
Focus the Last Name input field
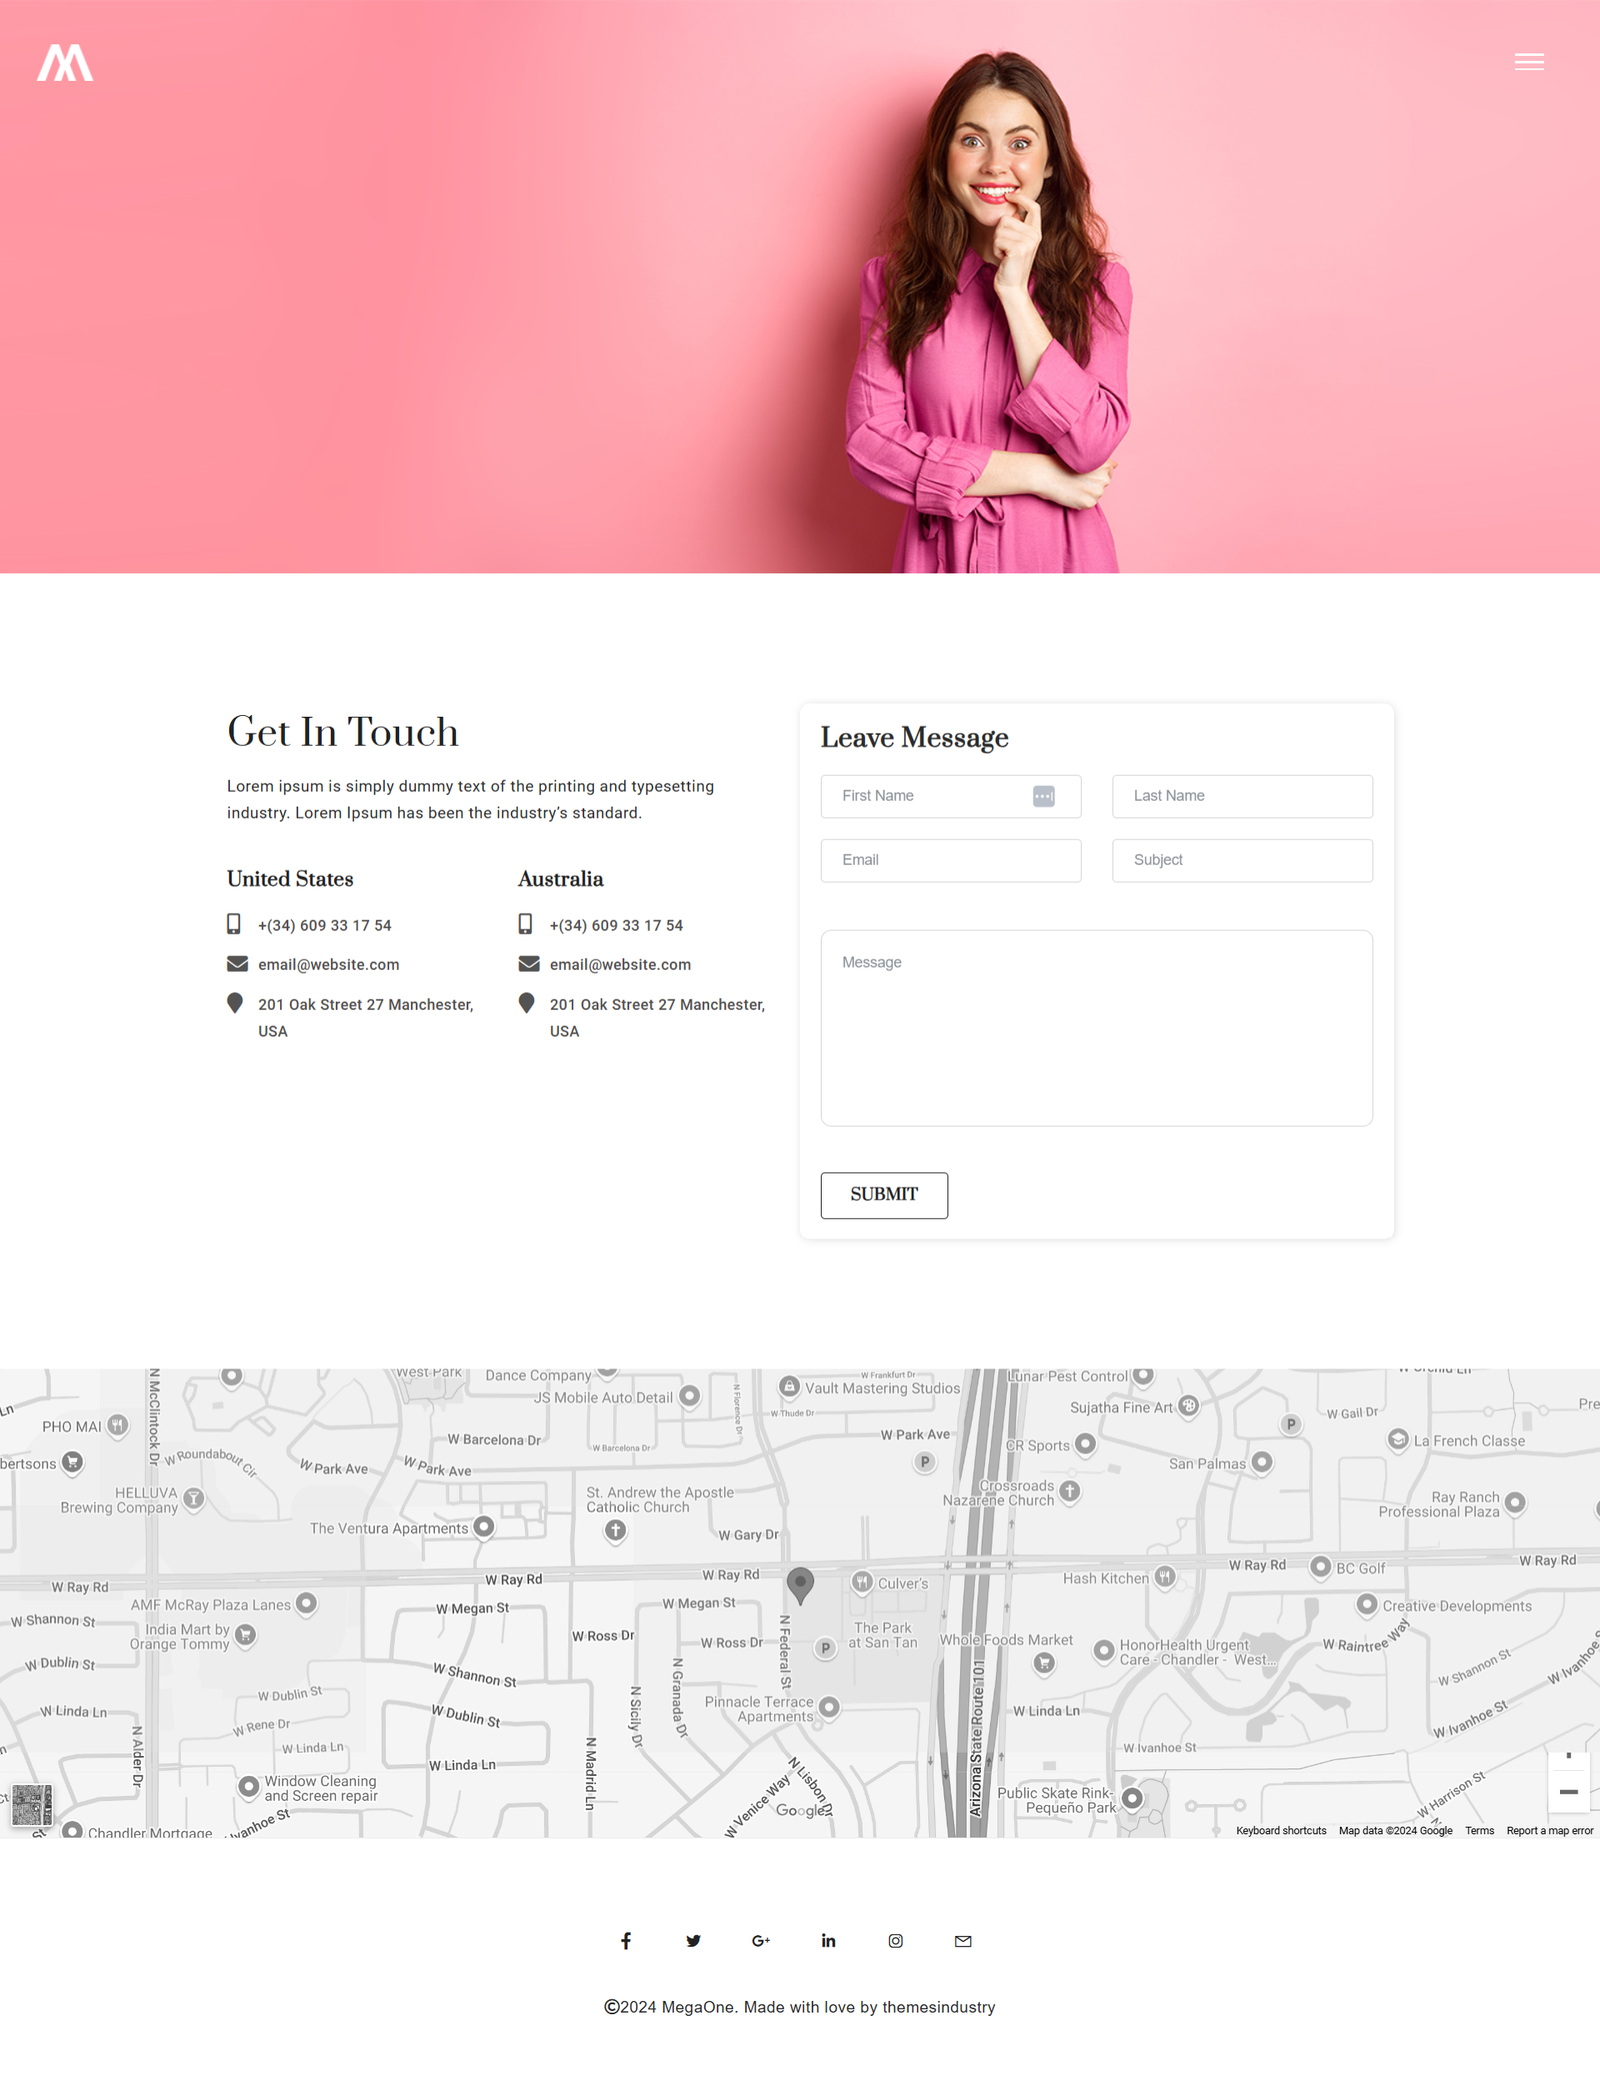pyautogui.click(x=1242, y=796)
